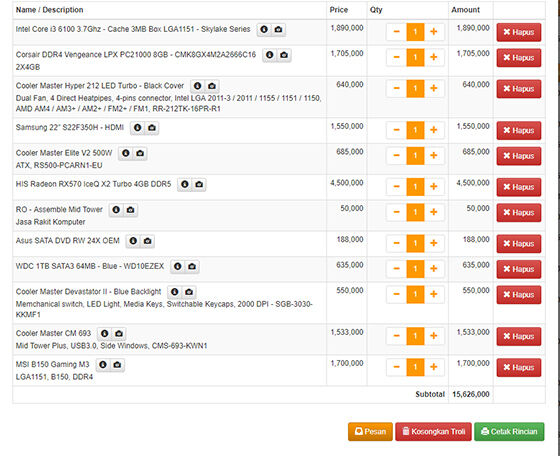Increase quantity of Intel Core i3 6100
Image resolution: width=560 pixels, height=456 pixels.
click(434, 32)
